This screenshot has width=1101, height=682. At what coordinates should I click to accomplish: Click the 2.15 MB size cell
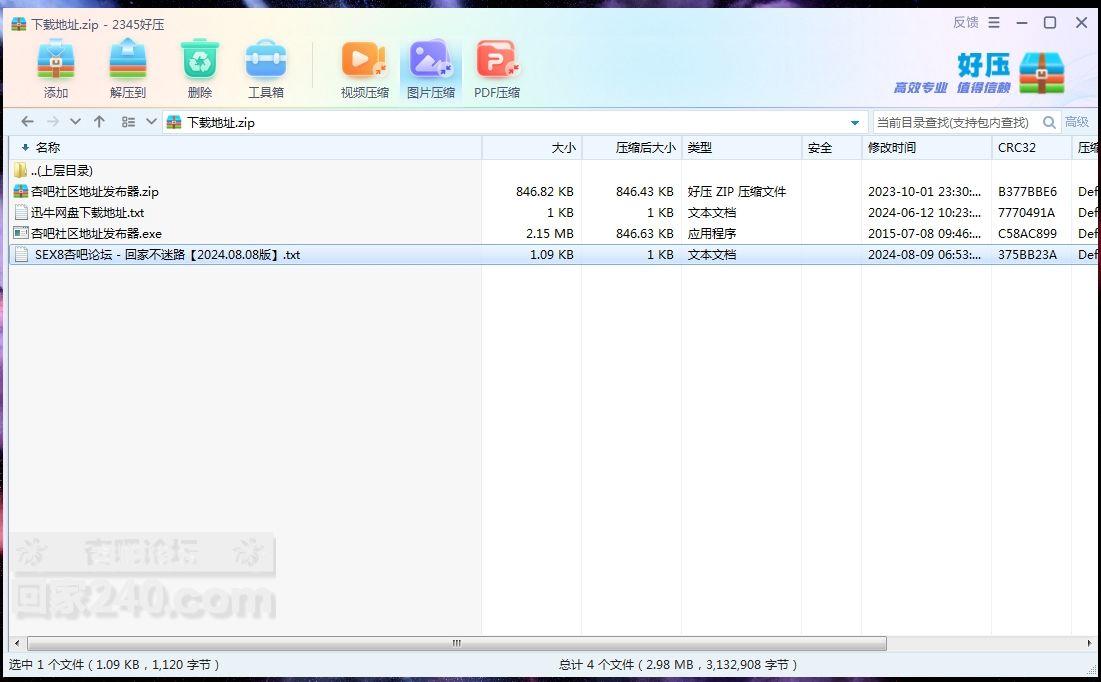(550, 233)
